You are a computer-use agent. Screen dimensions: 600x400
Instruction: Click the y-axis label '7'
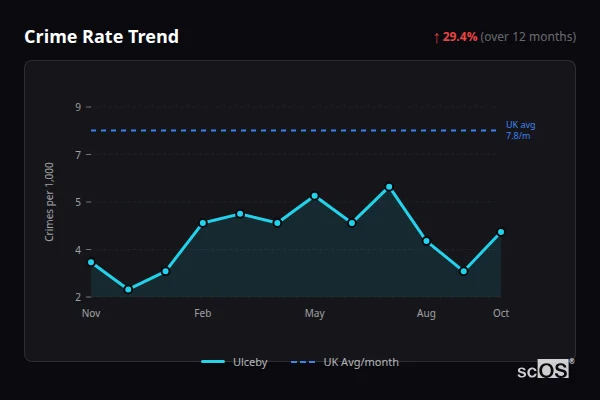click(78, 155)
